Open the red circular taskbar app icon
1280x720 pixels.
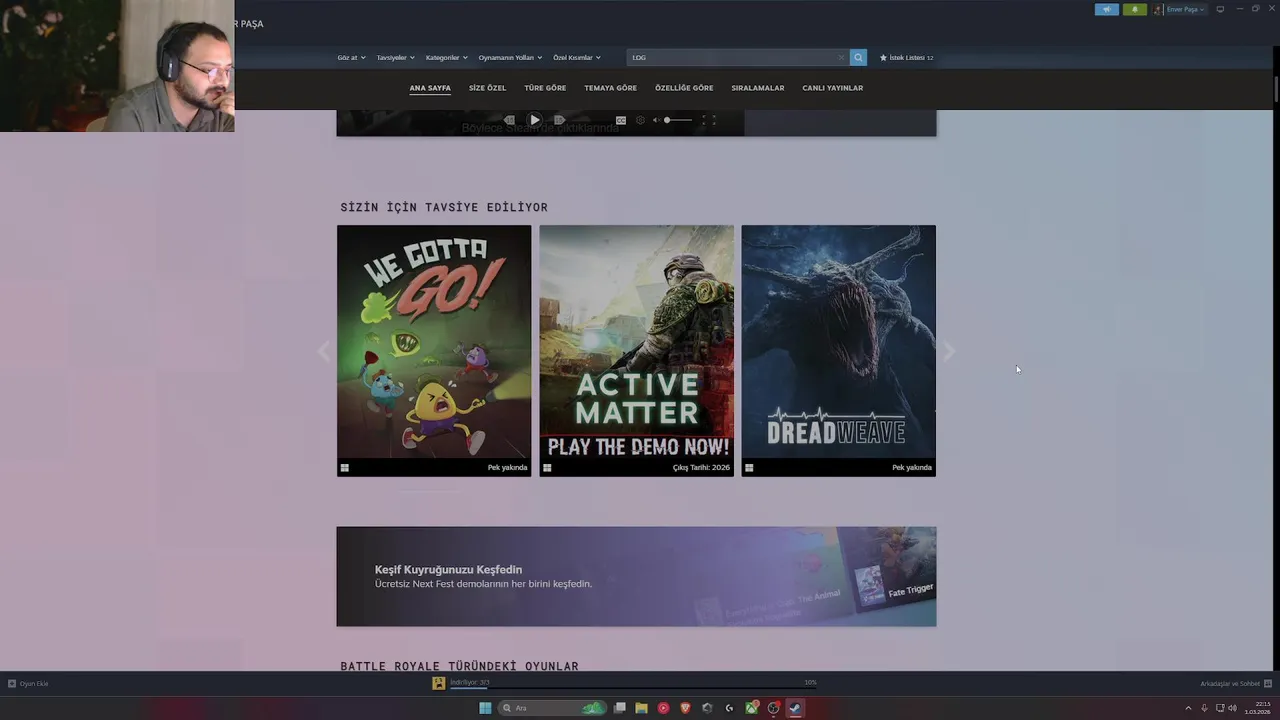[663, 708]
